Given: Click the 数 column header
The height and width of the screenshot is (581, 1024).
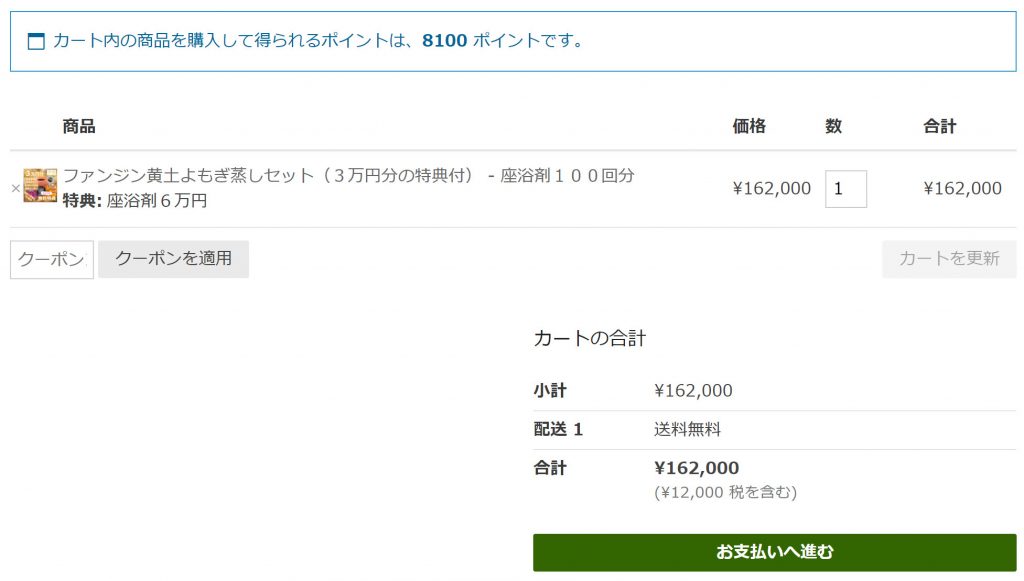Looking at the screenshot, I should click(833, 126).
